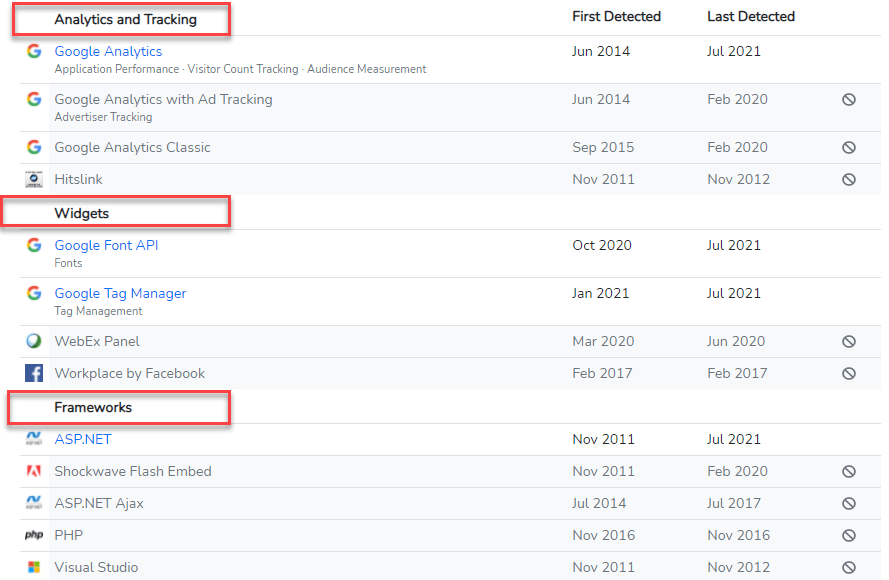This screenshot has height=580, width=889.
Task: Click the First Detected column header
Action: point(616,16)
